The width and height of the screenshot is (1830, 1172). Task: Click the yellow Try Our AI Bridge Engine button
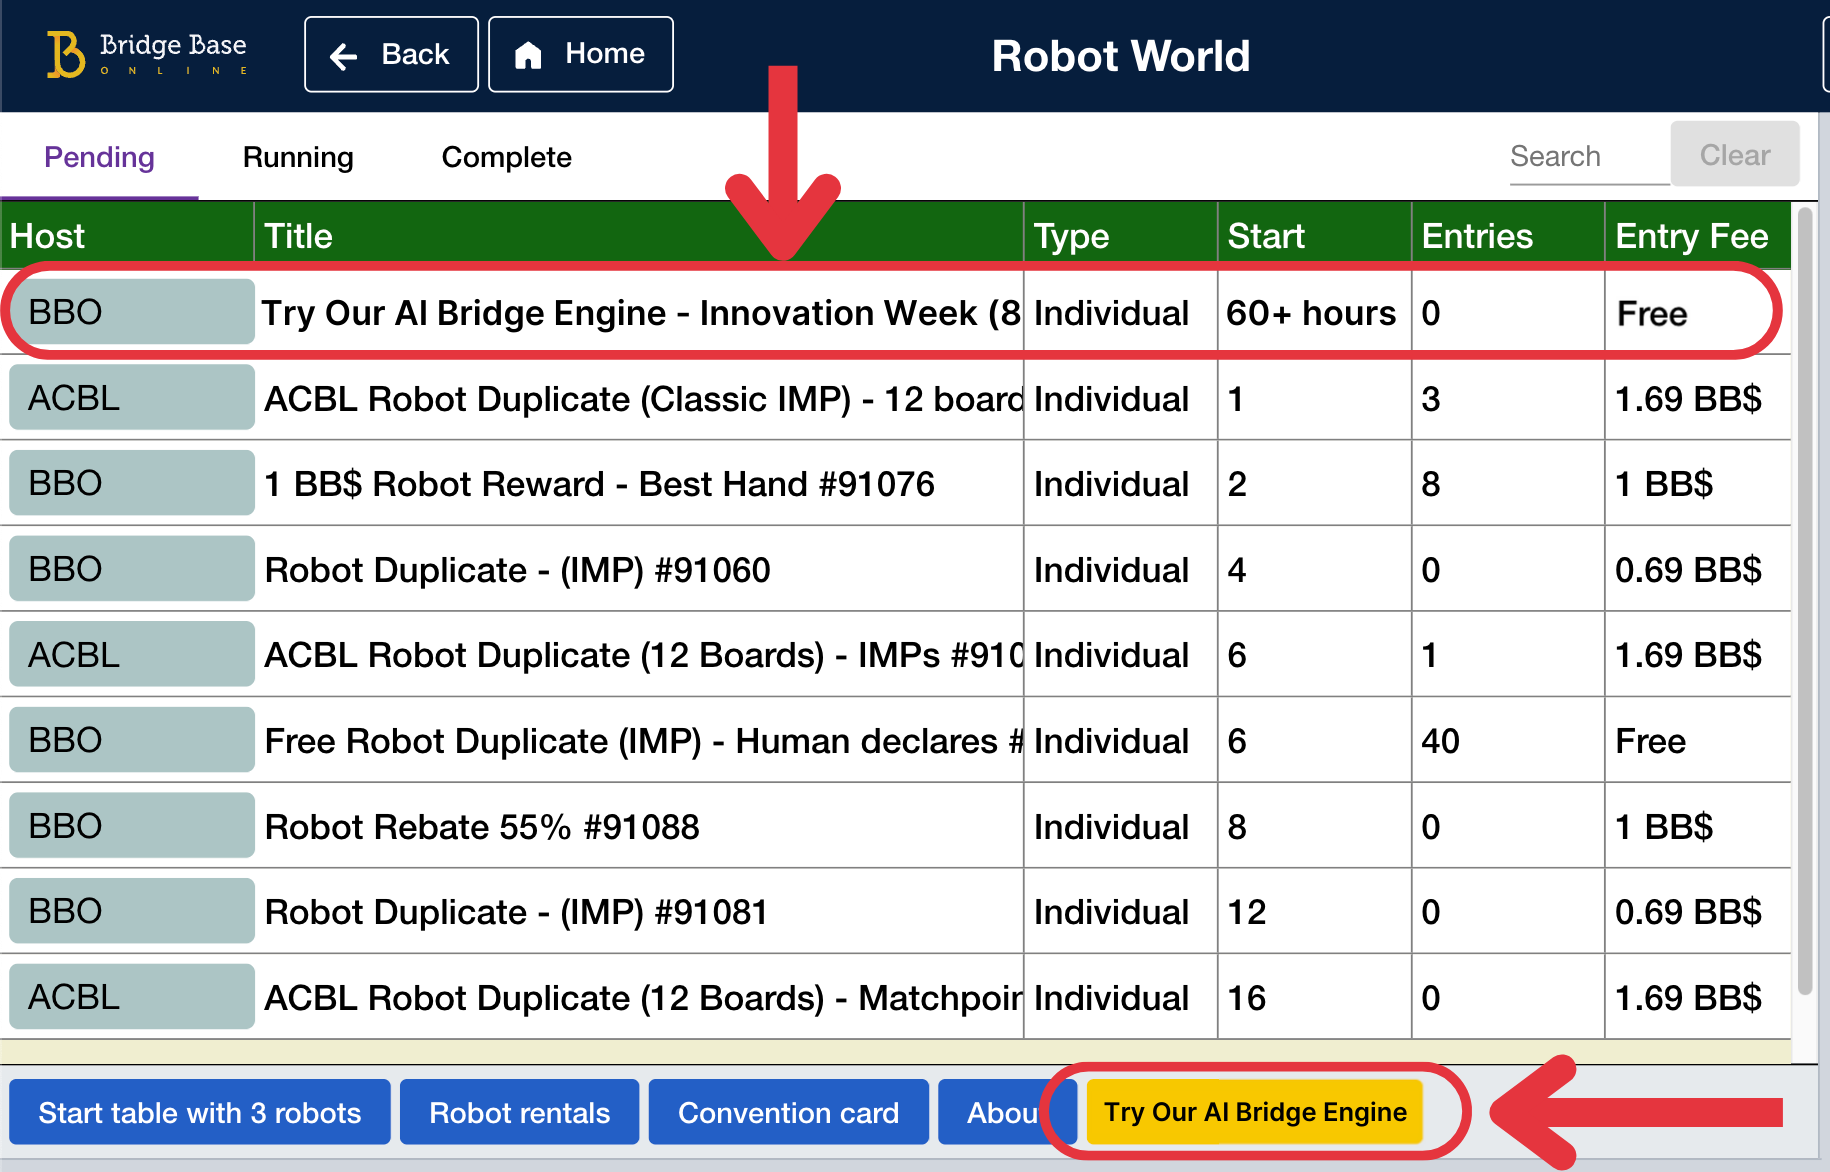tap(1254, 1112)
